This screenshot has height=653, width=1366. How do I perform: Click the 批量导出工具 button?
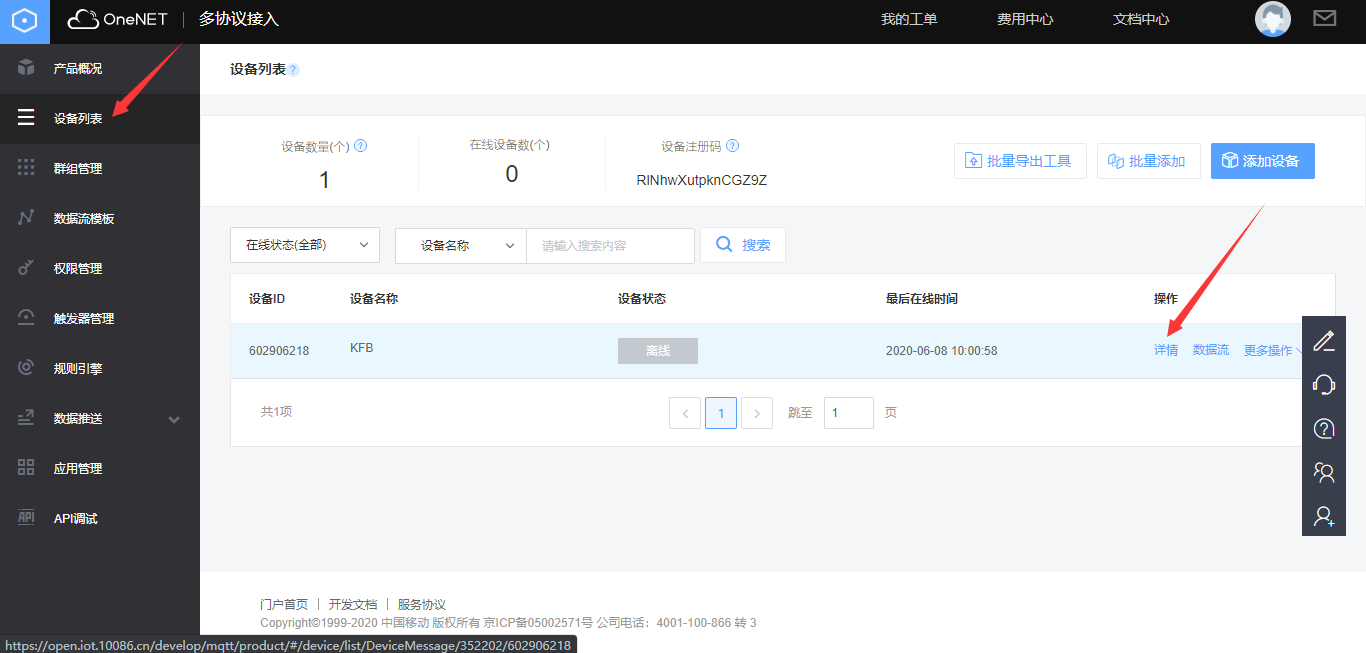(1020, 160)
